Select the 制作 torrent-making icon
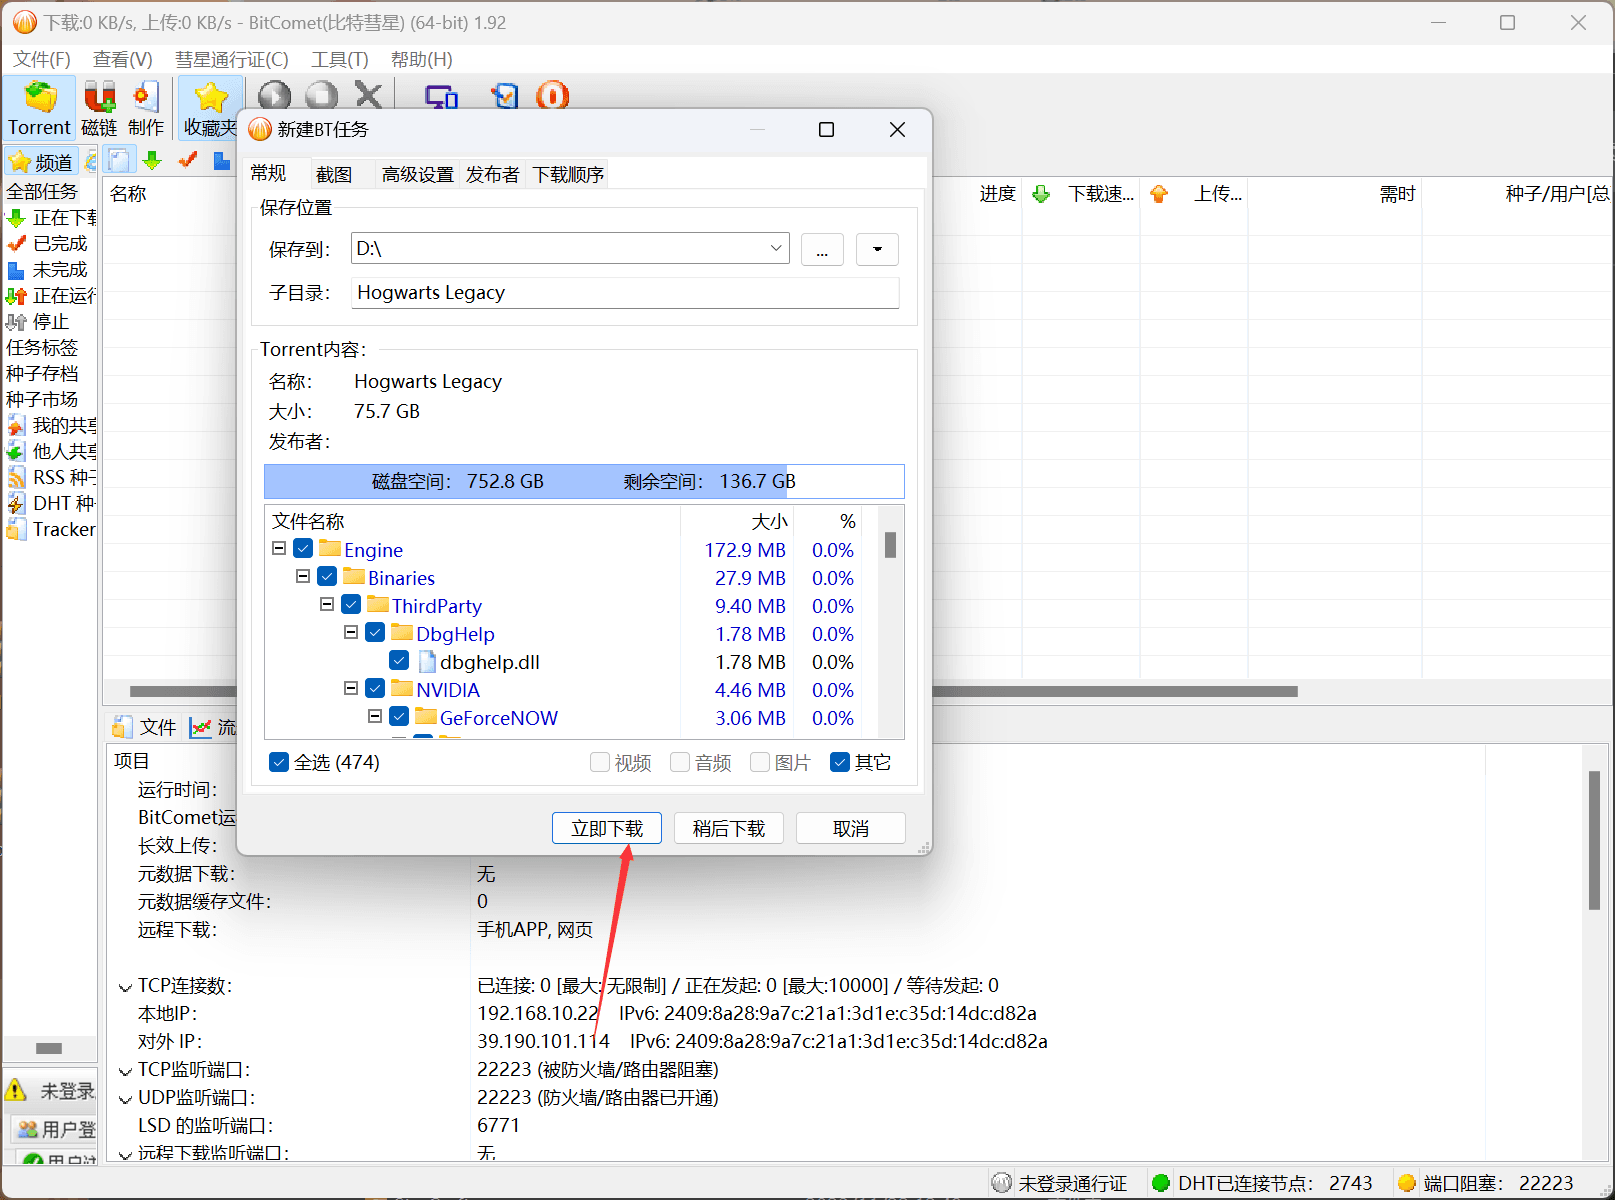Screen dimensions: 1615x1200 click(146, 108)
